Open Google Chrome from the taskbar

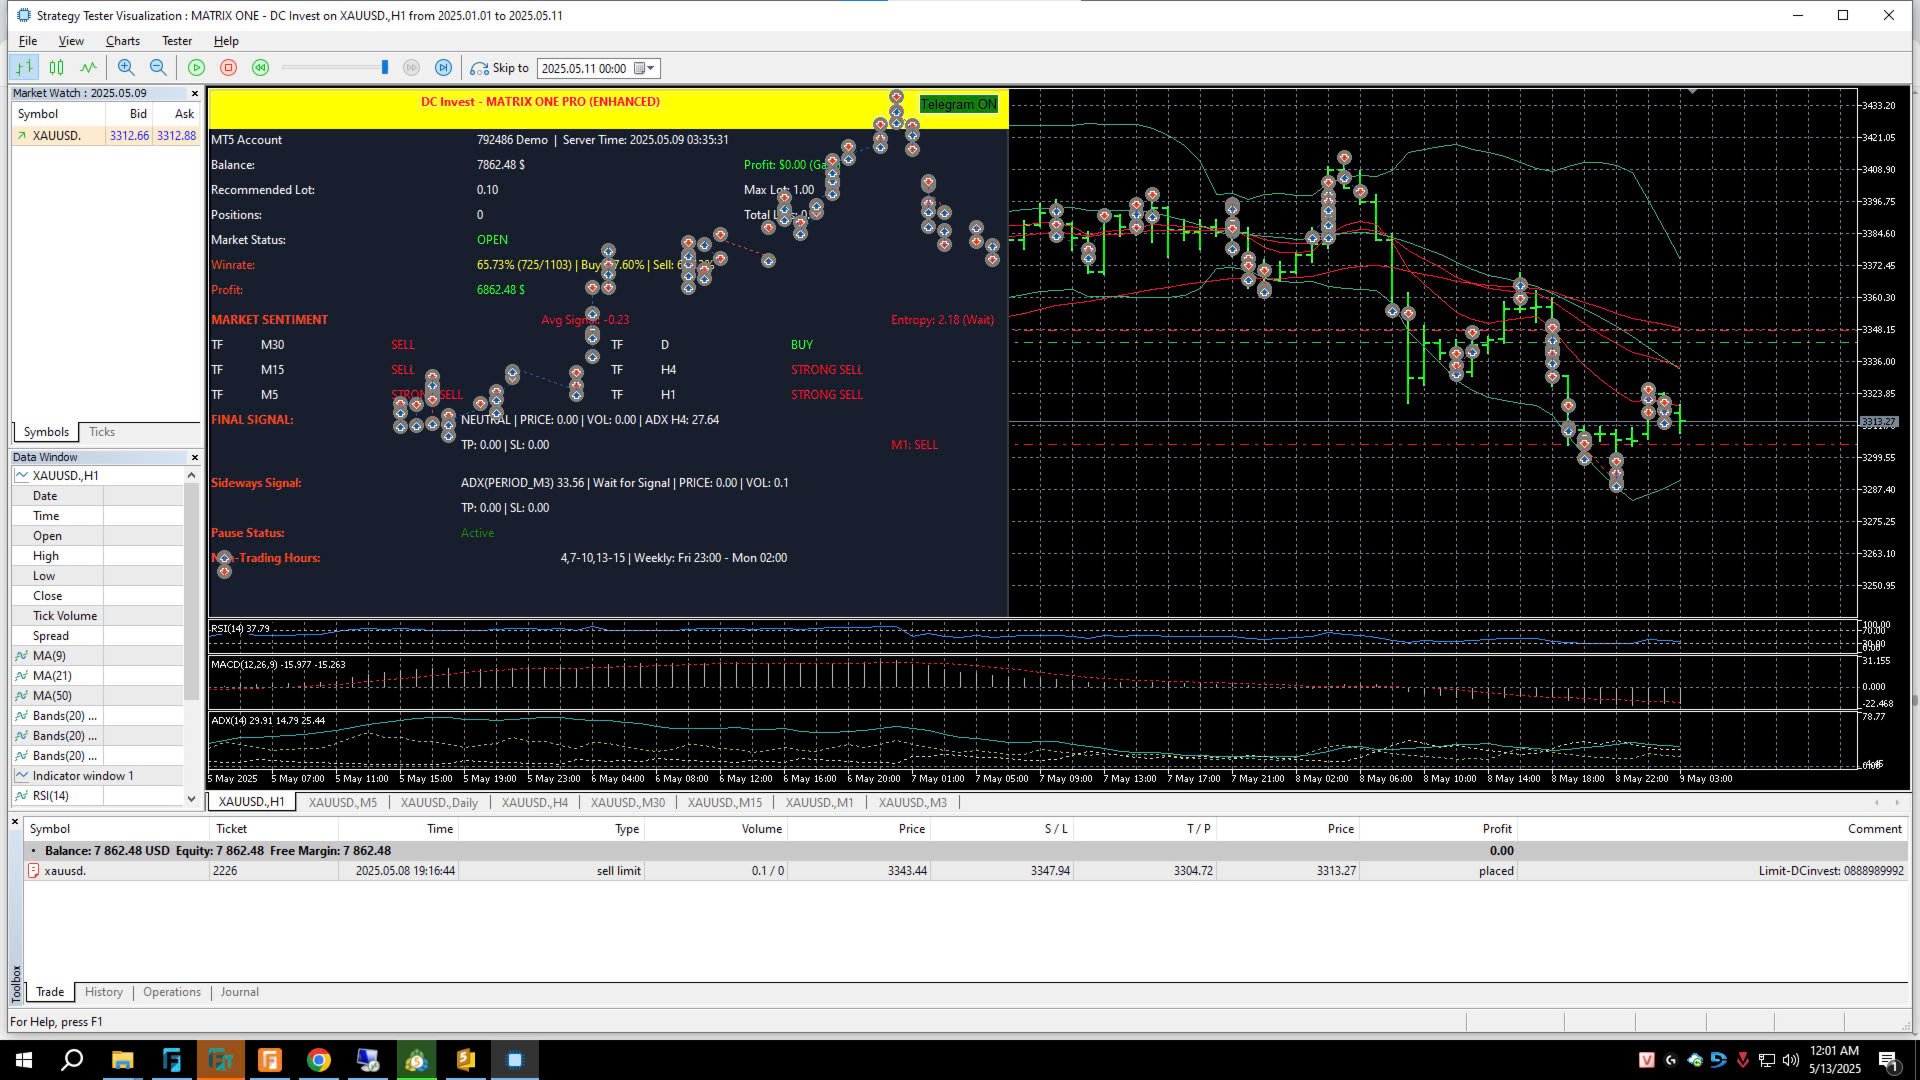pyautogui.click(x=318, y=1060)
